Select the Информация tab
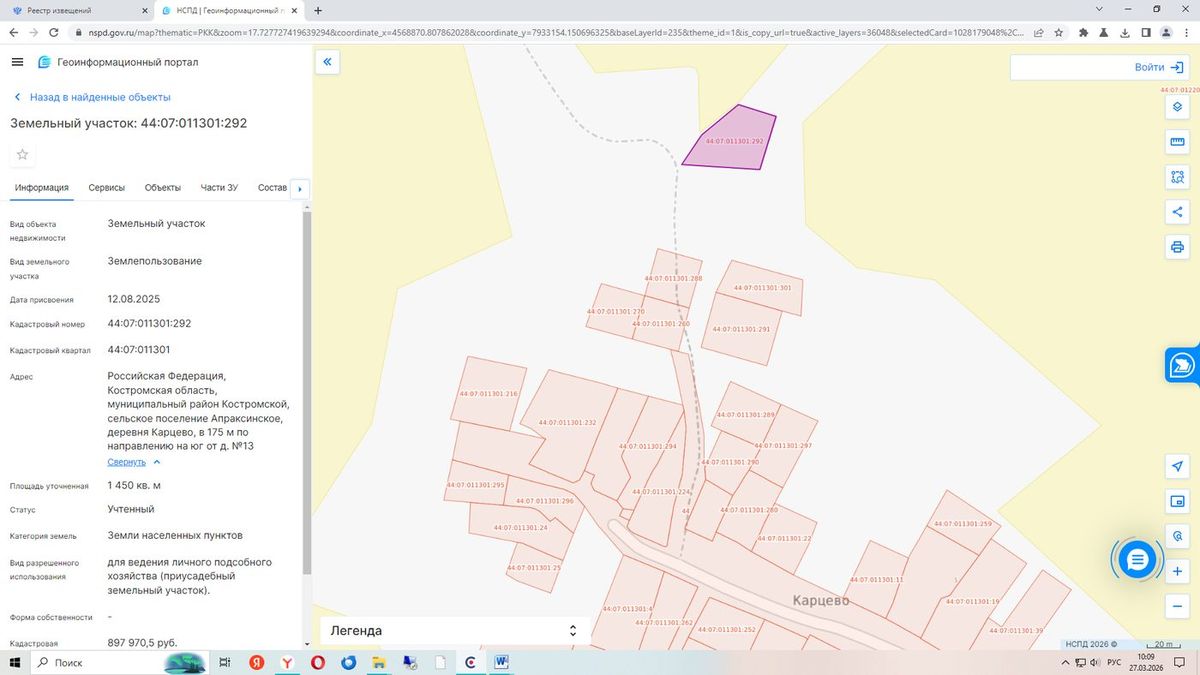 pos(41,188)
